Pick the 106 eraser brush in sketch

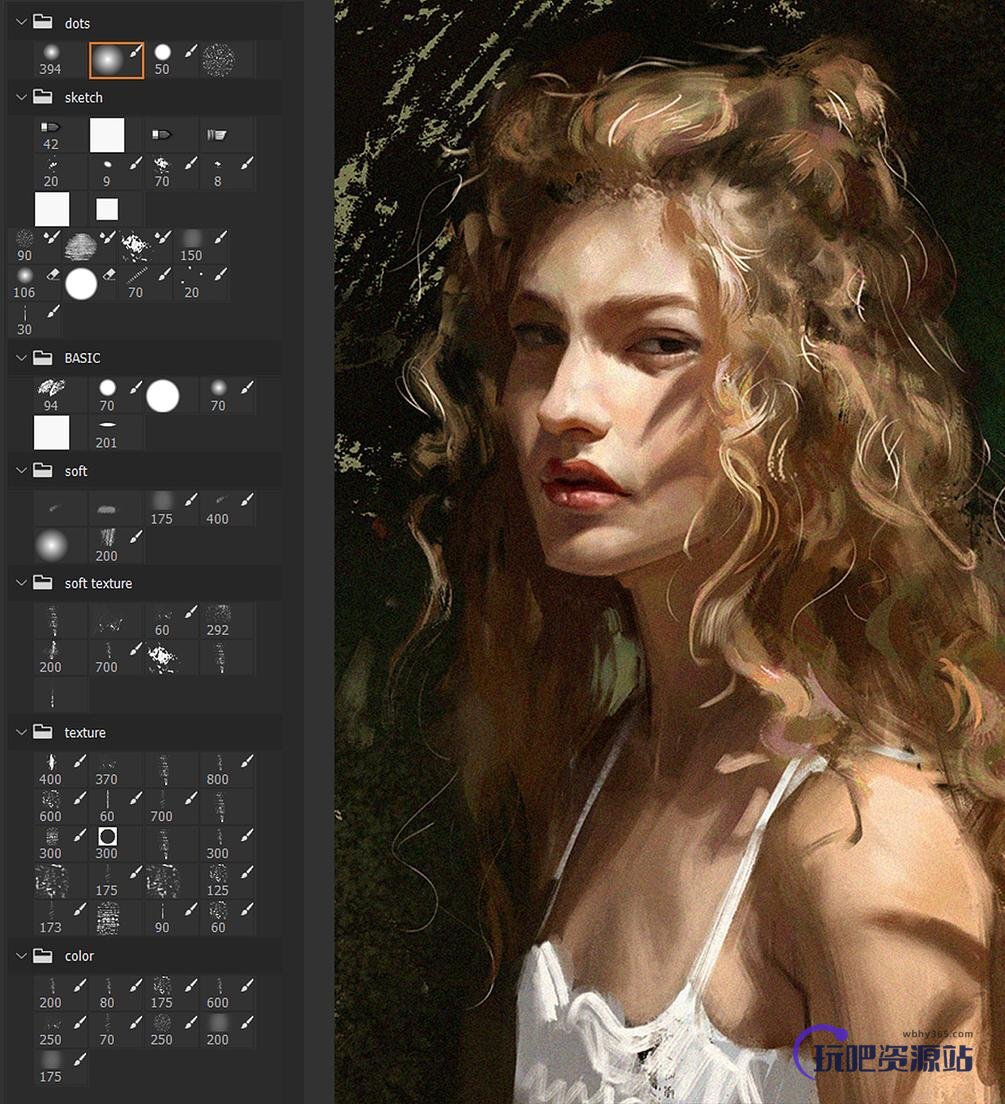tap(35, 283)
